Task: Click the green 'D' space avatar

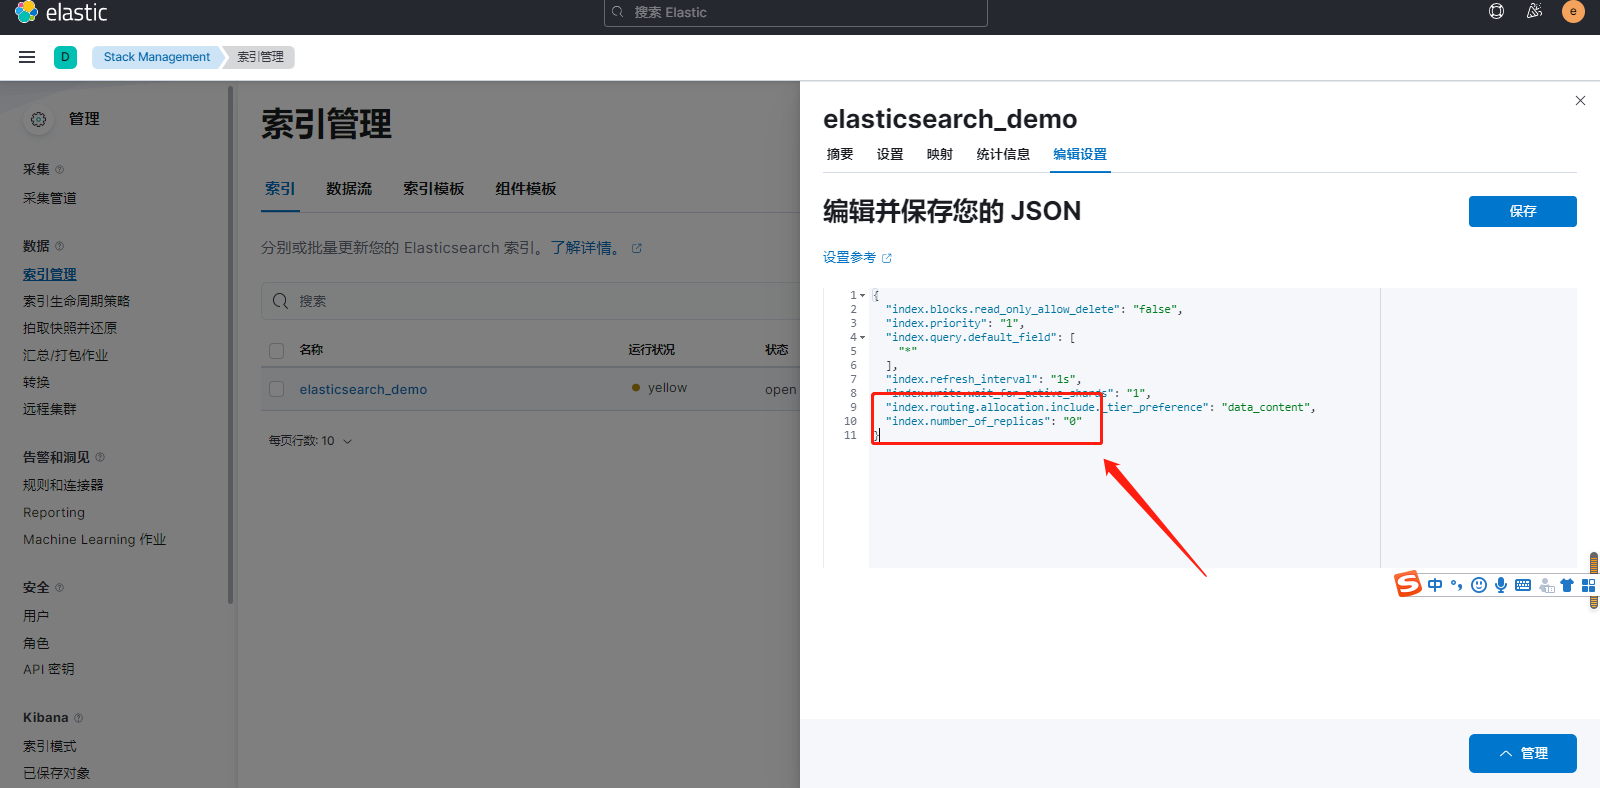Action: click(x=65, y=57)
